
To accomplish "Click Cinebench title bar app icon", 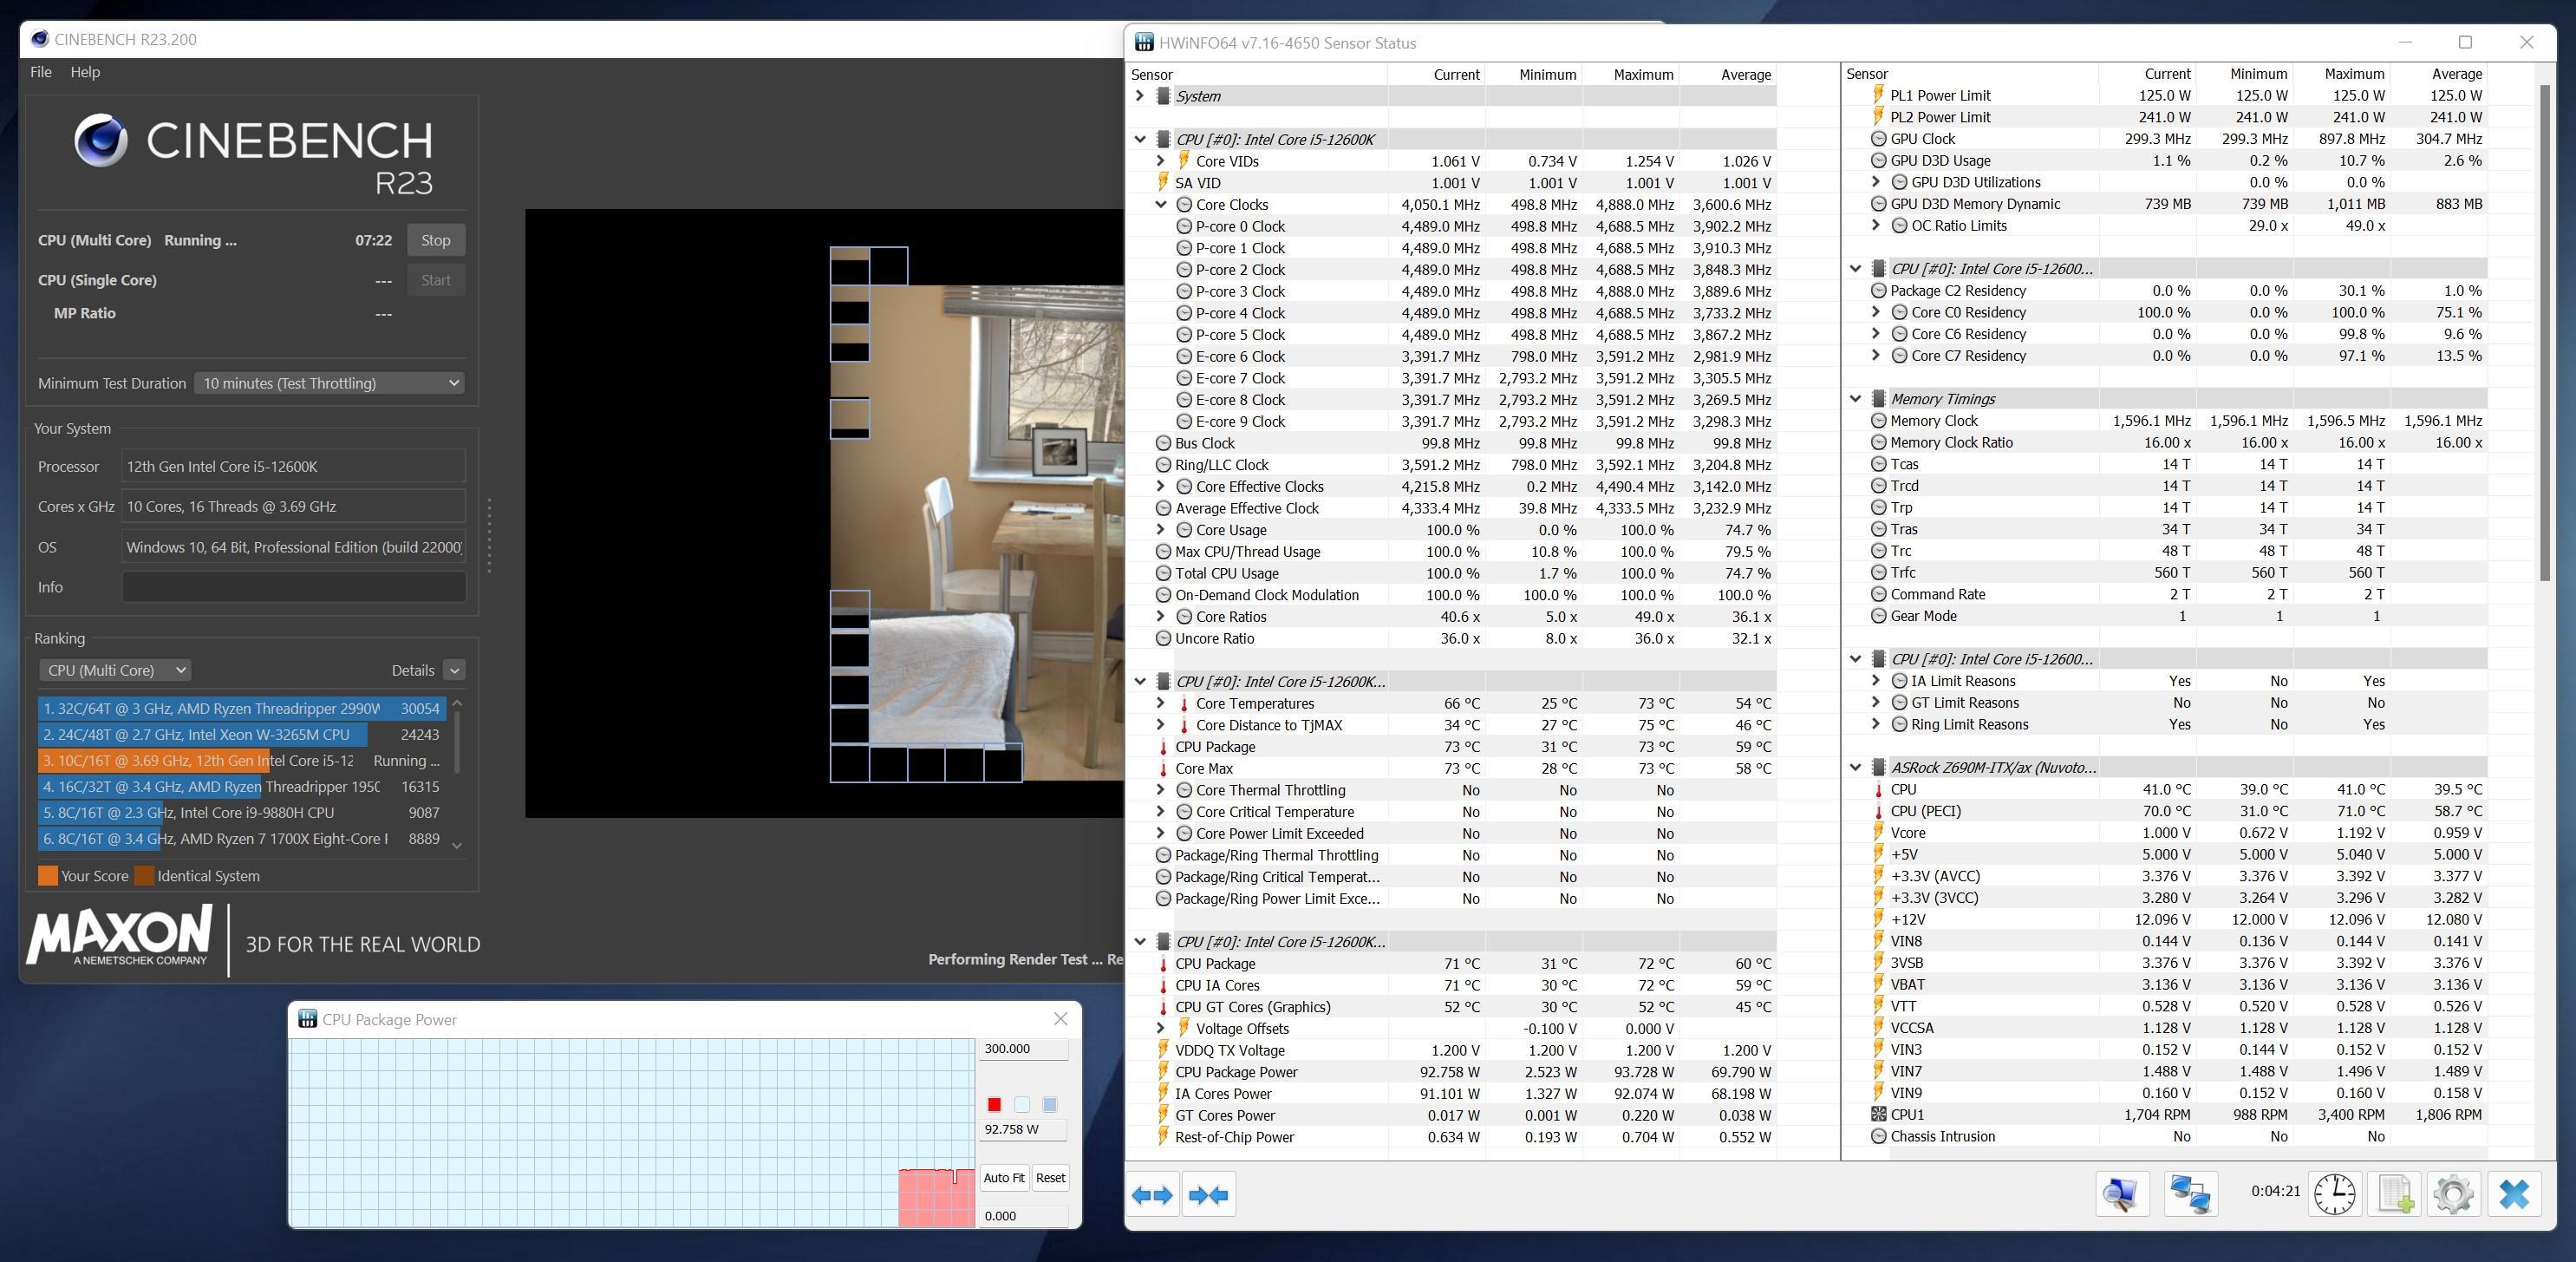I will click(x=40, y=39).
